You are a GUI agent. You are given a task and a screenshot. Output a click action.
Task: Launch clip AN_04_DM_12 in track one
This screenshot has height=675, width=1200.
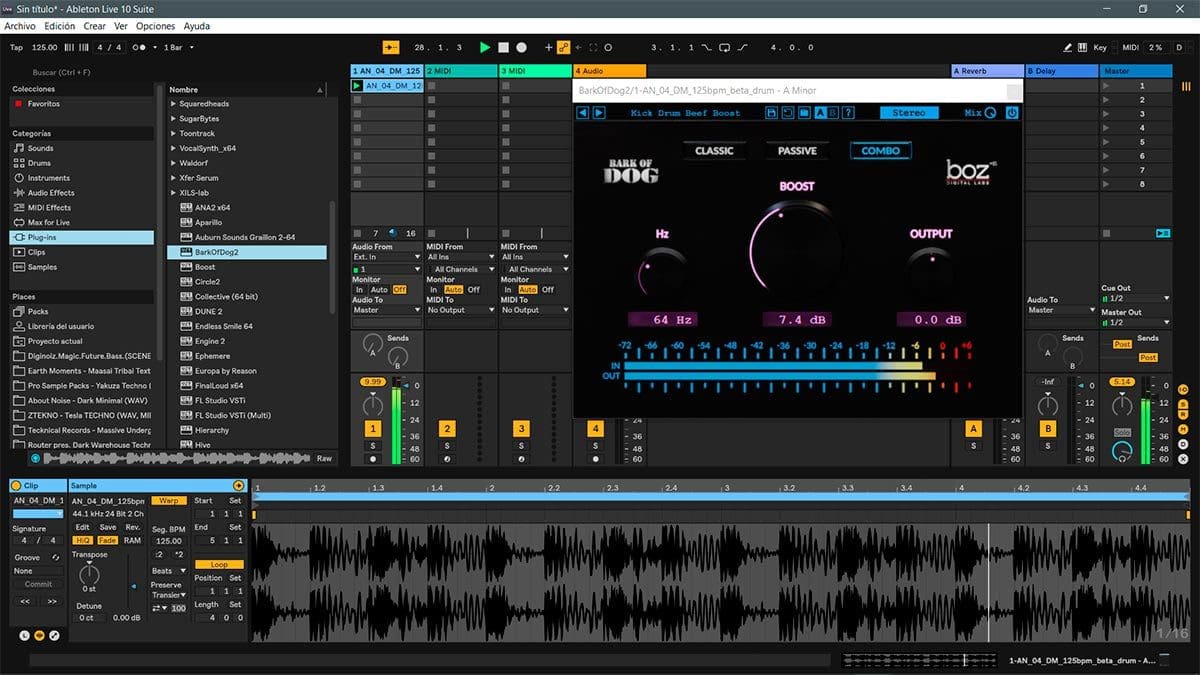click(357, 86)
